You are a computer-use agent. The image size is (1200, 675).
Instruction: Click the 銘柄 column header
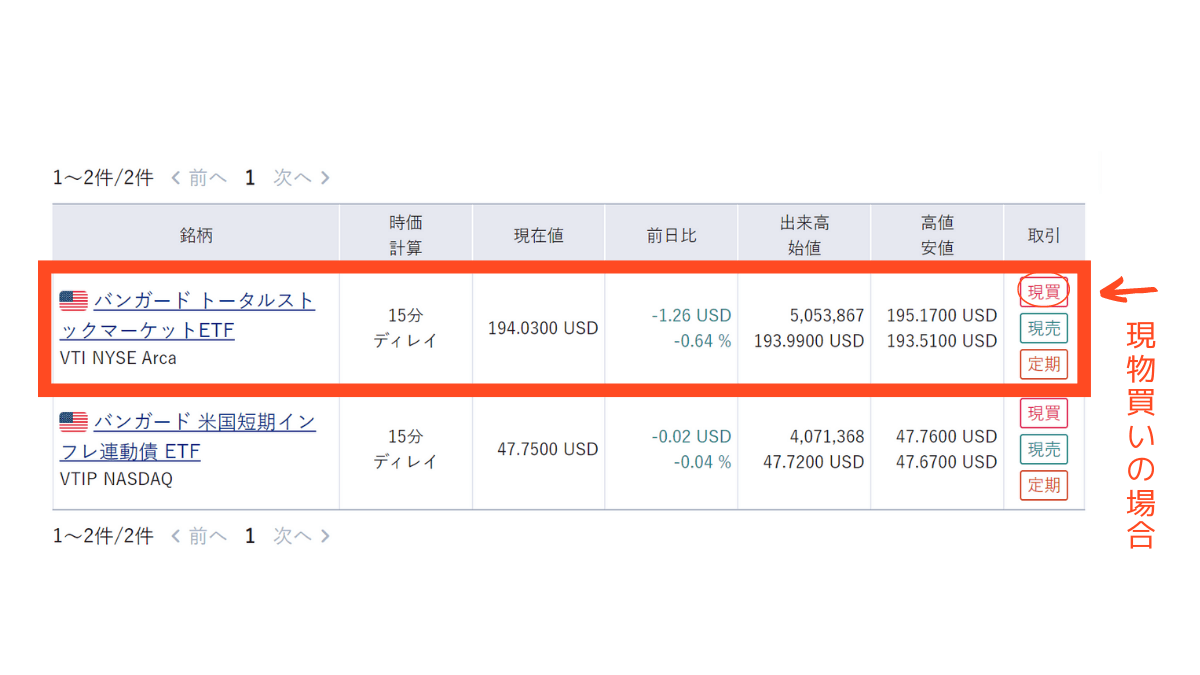pos(196,235)
